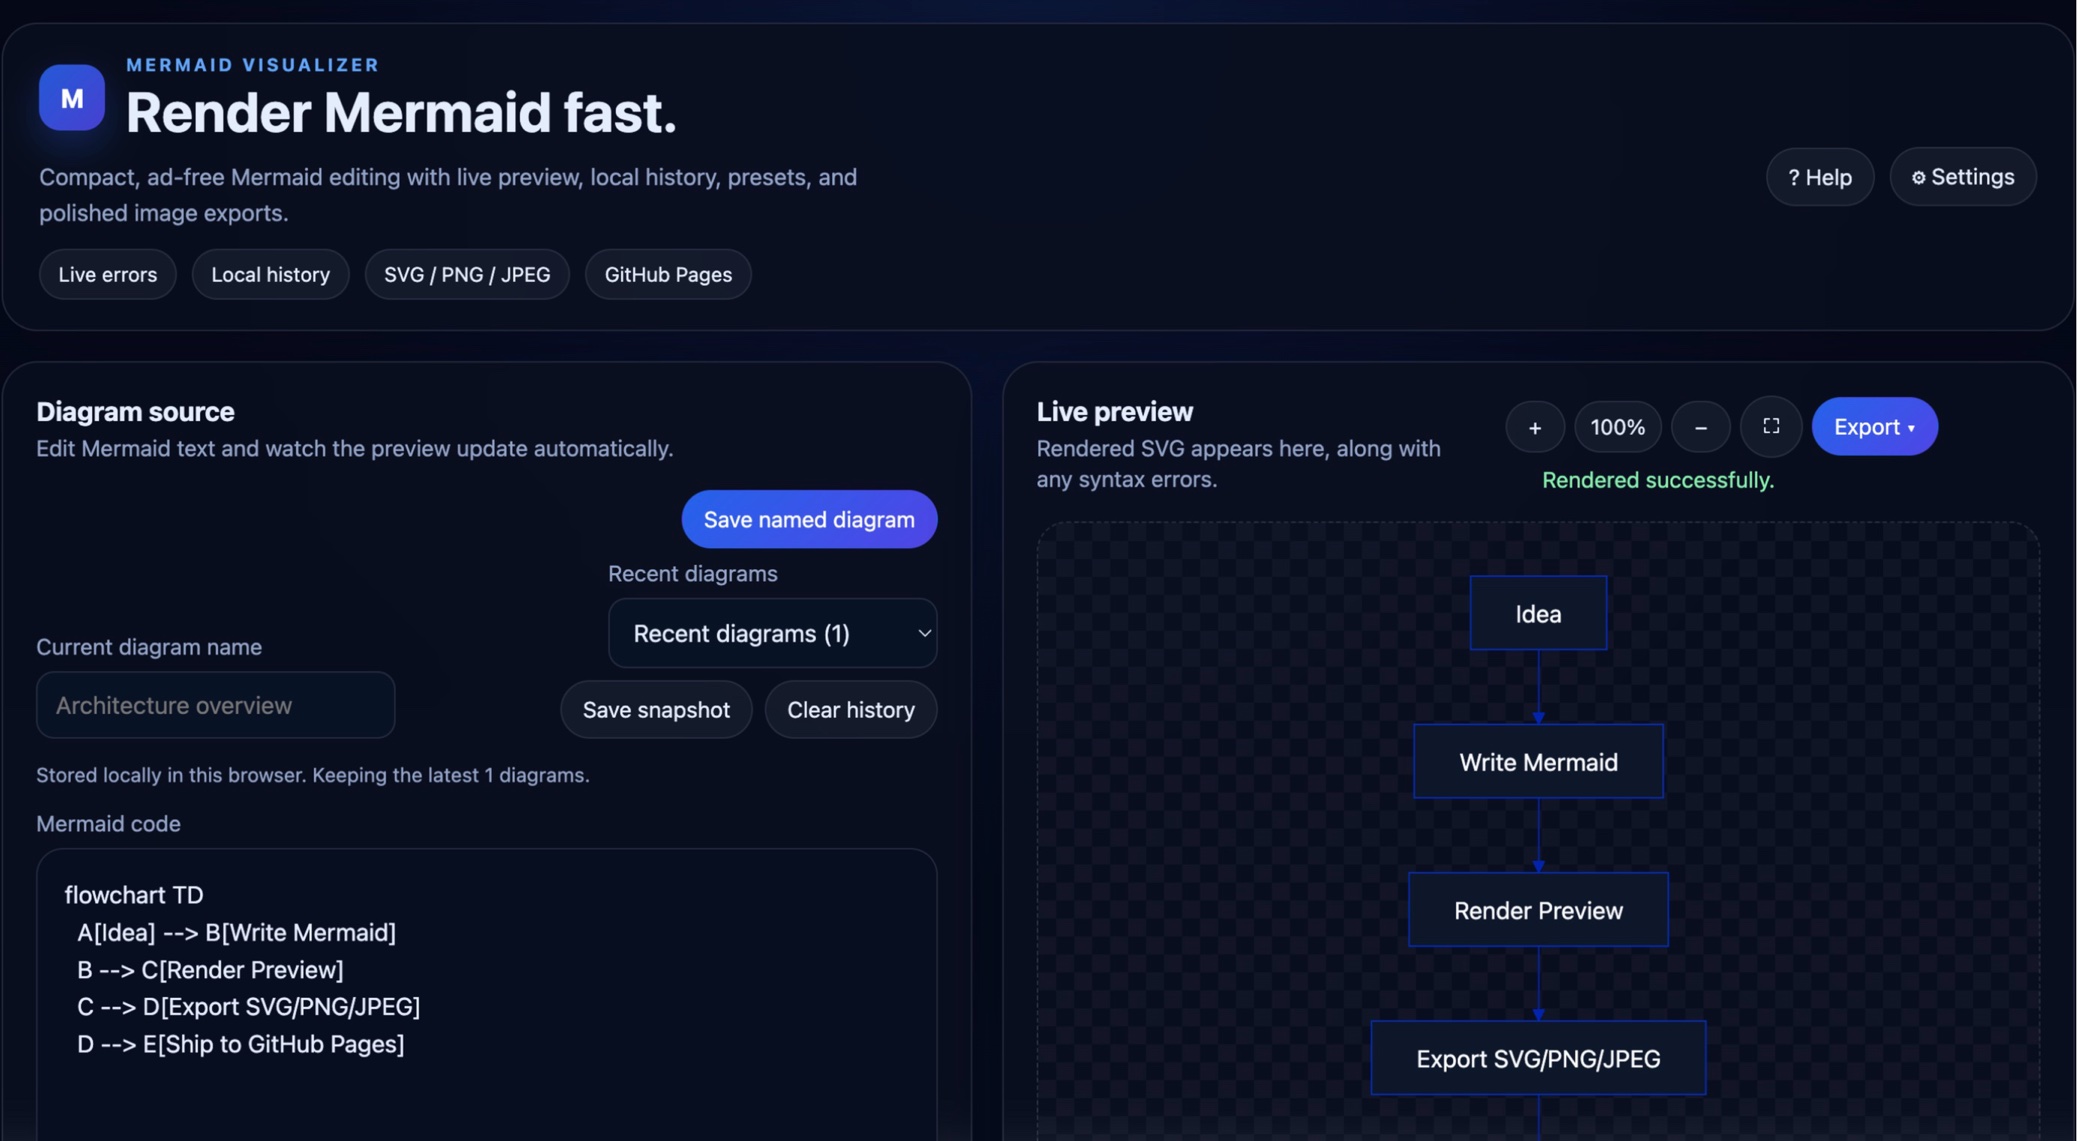Click the blue M logo icon
This screenshot has width=2078, height=1141.
[71, 98]
